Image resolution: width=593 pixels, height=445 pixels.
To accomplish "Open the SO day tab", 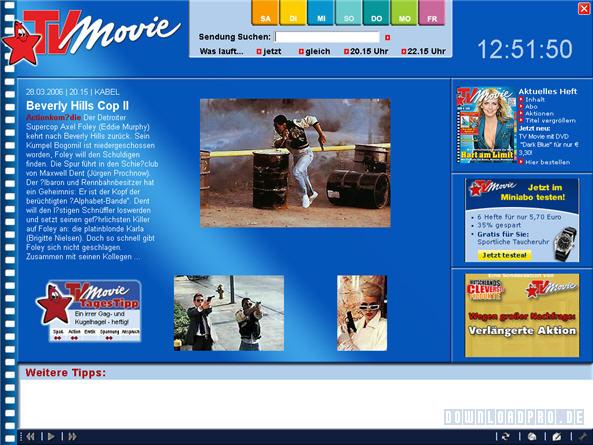I will [349, 13].
